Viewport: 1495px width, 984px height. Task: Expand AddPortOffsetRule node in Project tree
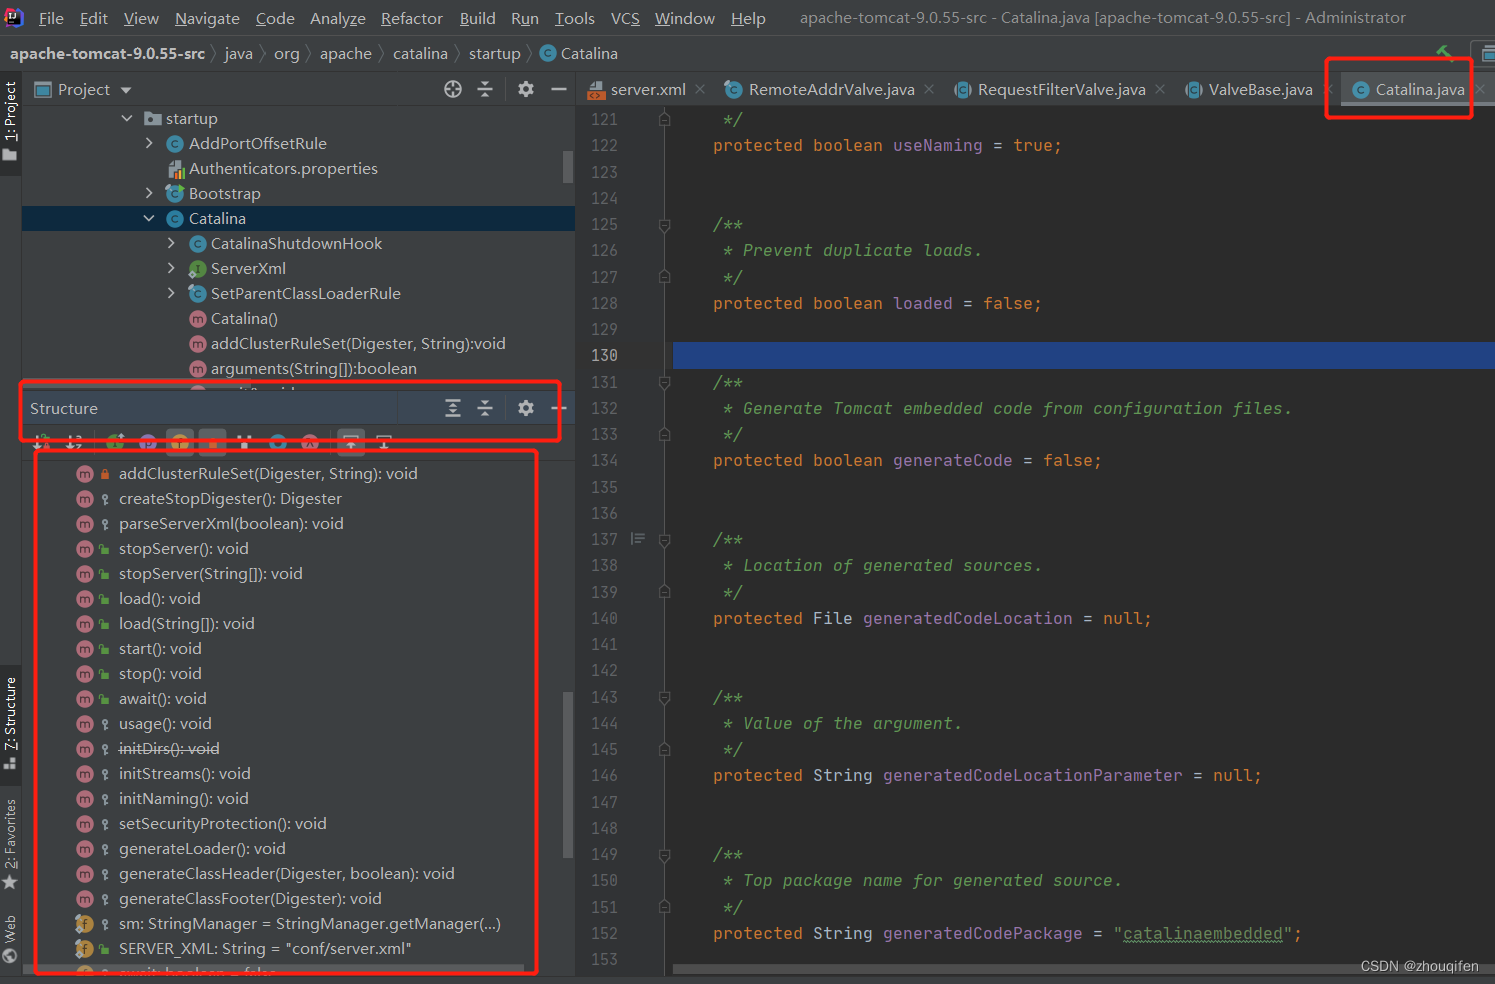[149, 143]
